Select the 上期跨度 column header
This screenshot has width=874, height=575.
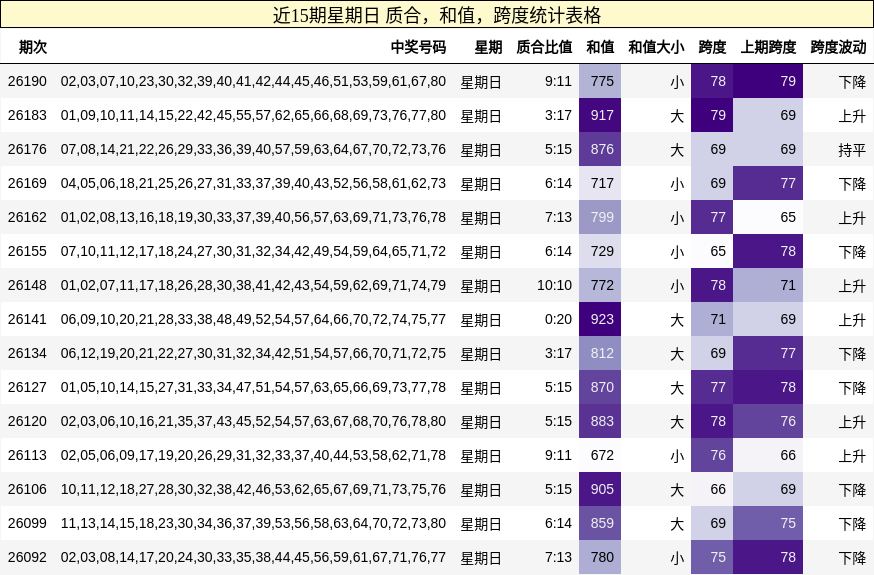coord(768,47)
